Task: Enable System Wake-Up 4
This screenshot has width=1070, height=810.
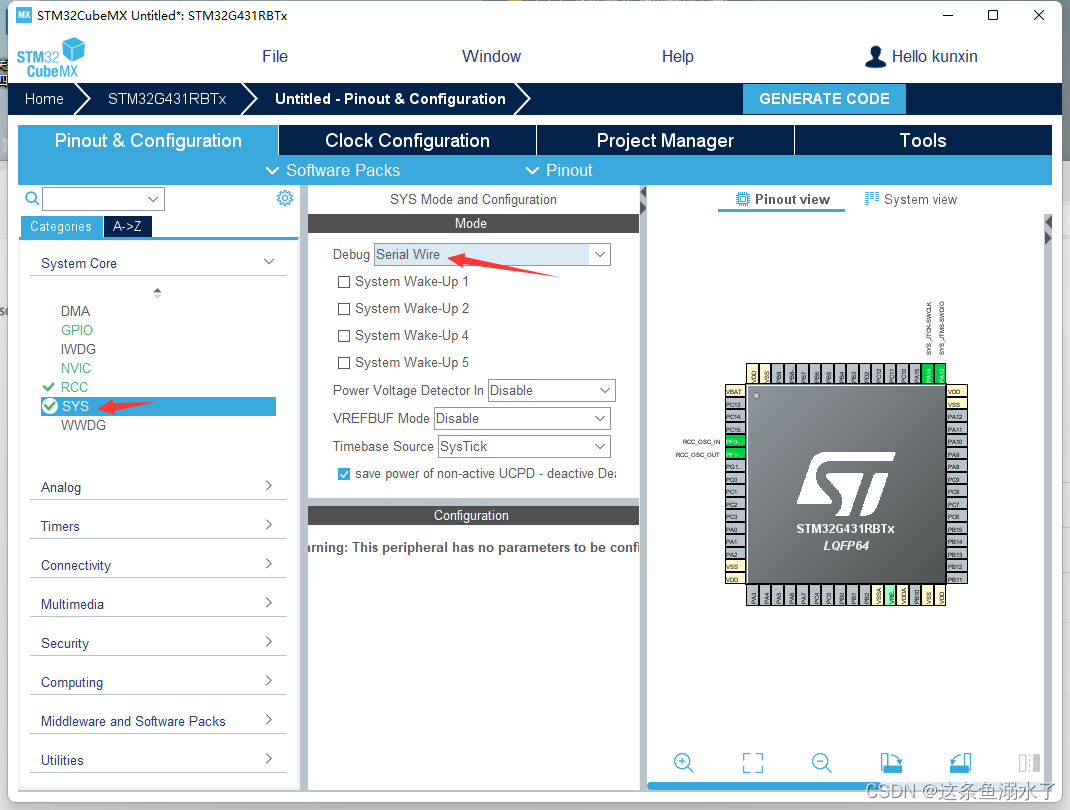Action: click(344, 335)
